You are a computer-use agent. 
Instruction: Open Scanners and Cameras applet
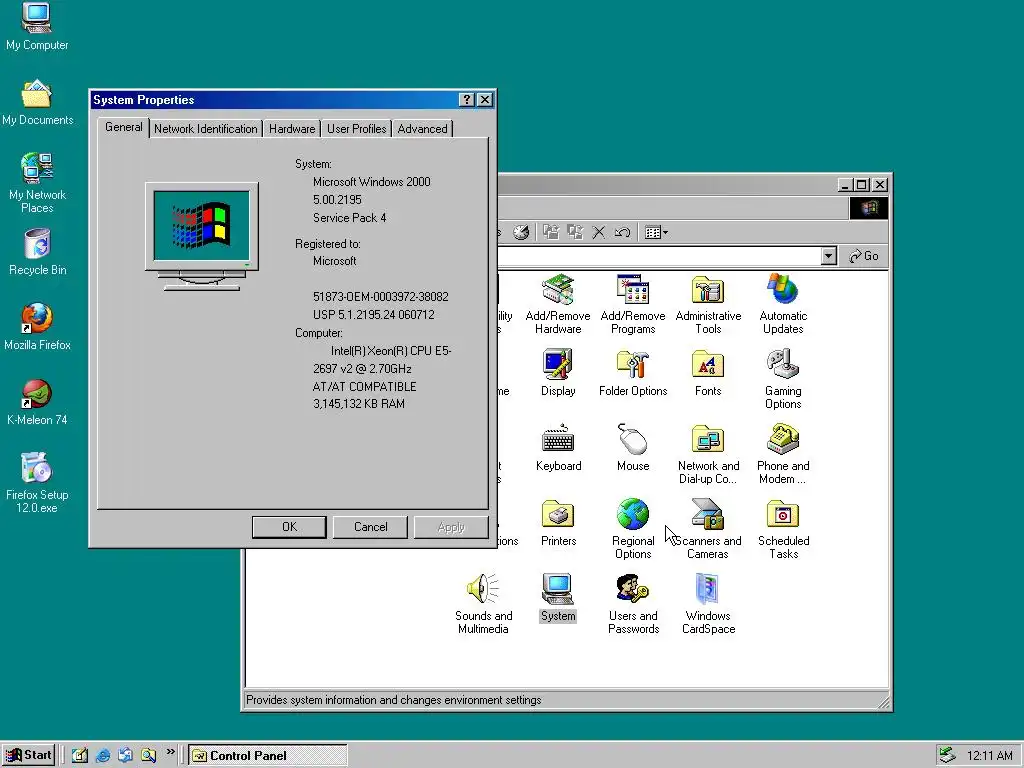[x=708, y=529]
